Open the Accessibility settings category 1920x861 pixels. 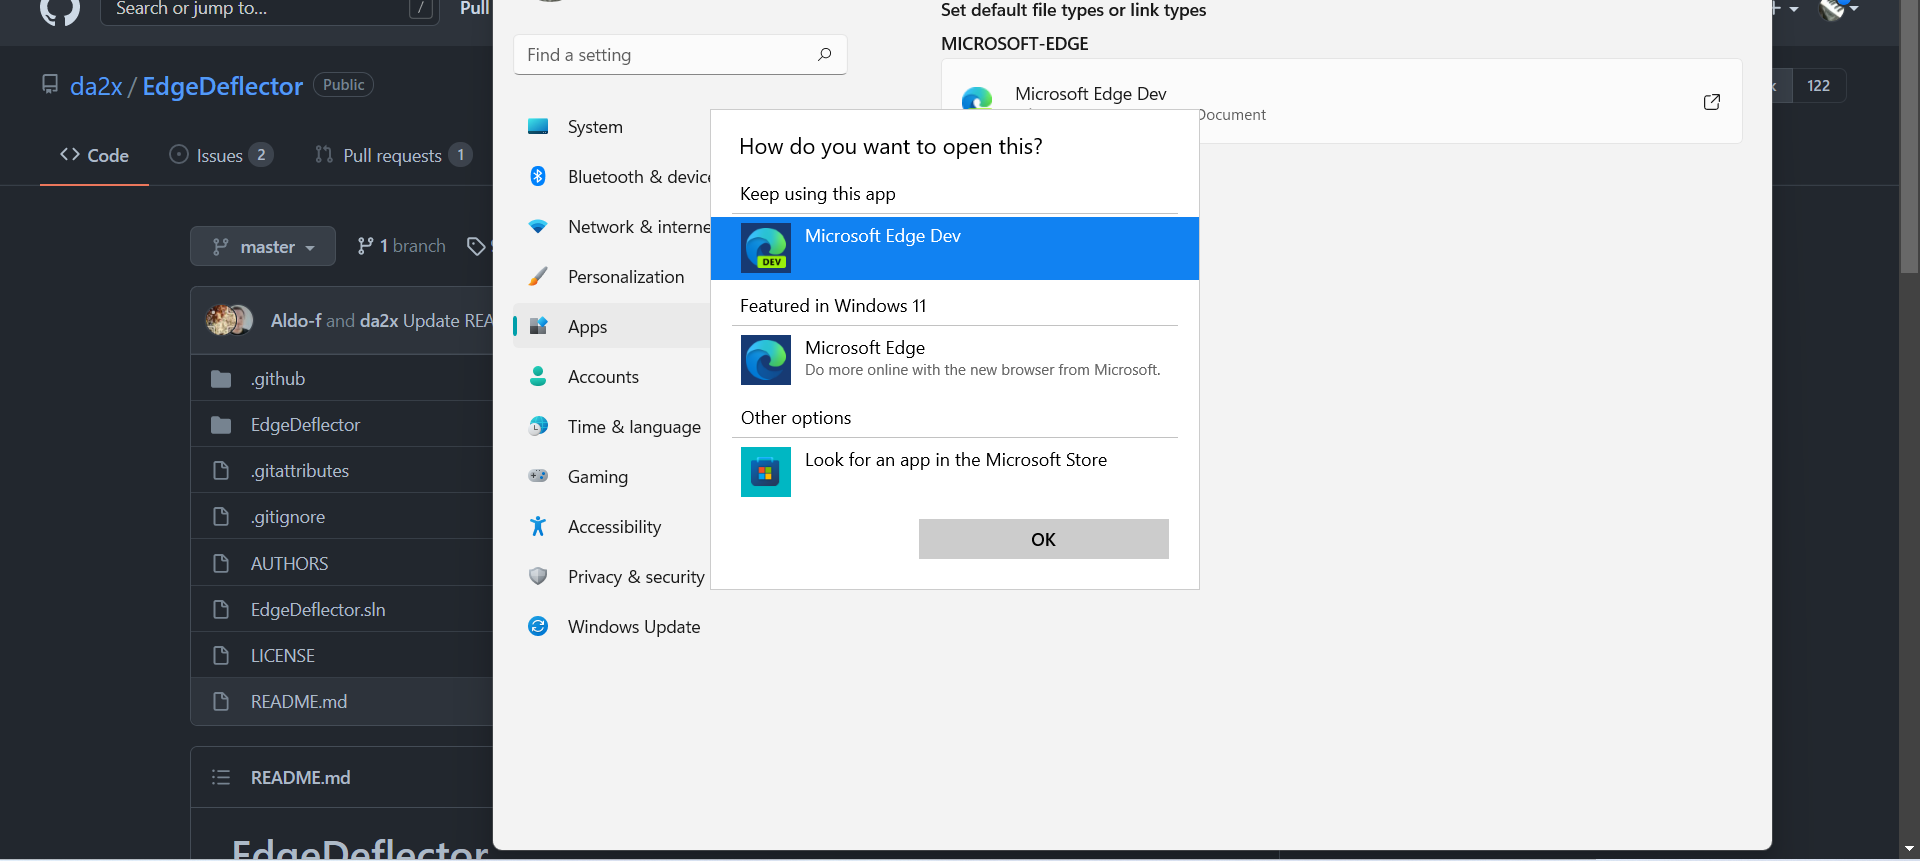pyautogui.click(x=611, y=527)
